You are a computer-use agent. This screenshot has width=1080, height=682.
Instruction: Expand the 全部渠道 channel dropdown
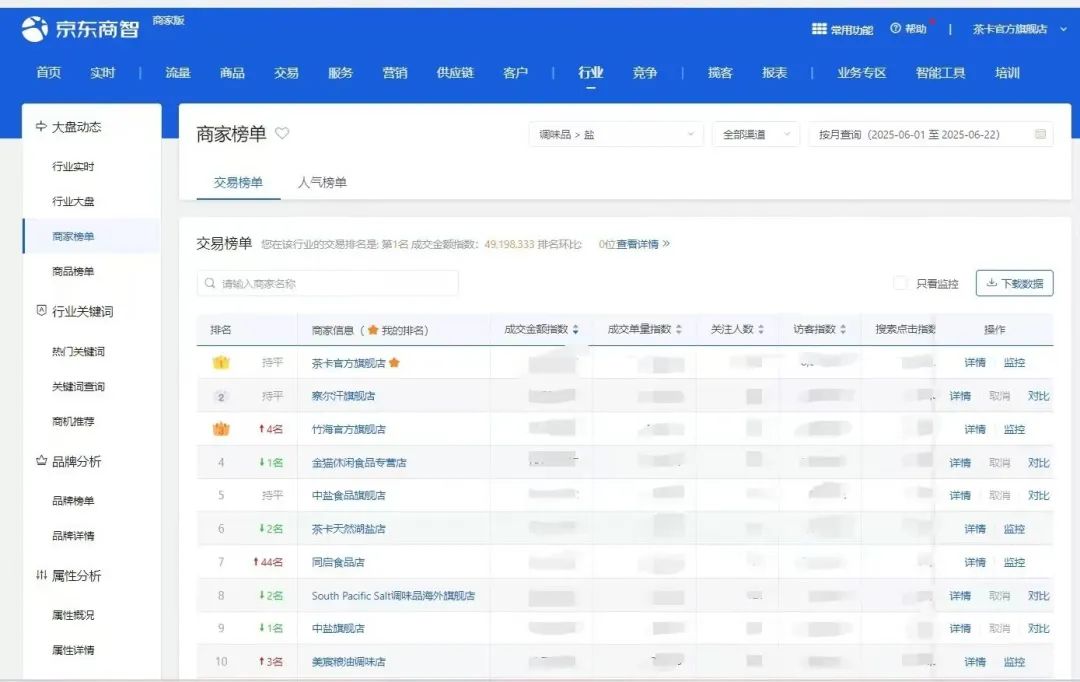(x=755, y=134)
